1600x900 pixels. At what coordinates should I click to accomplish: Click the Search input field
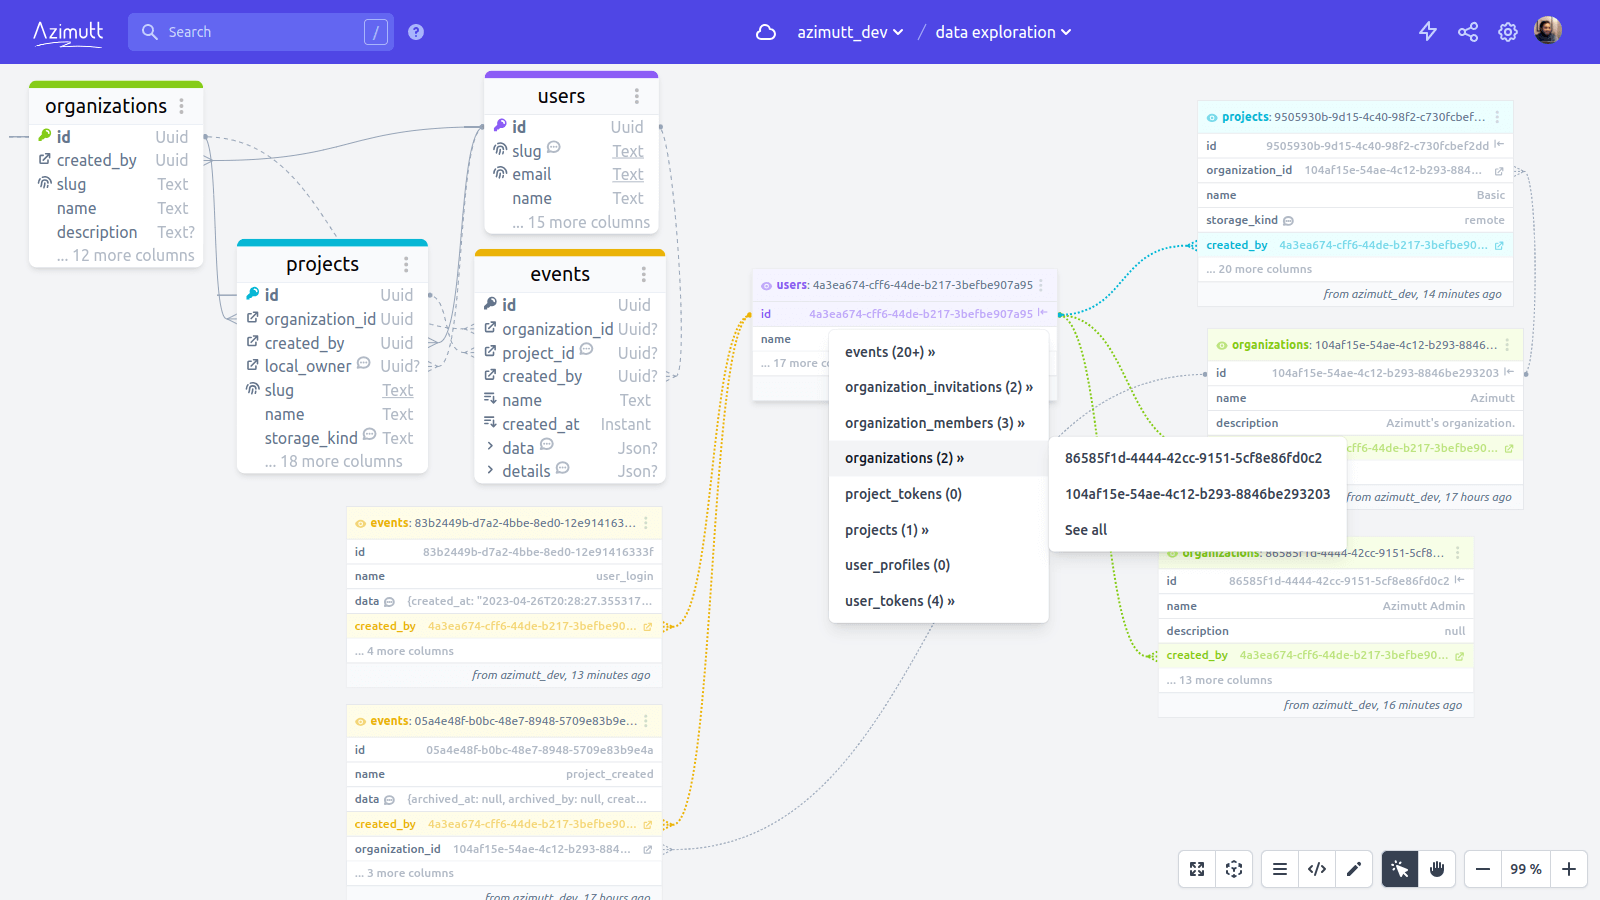coord(260,32)
